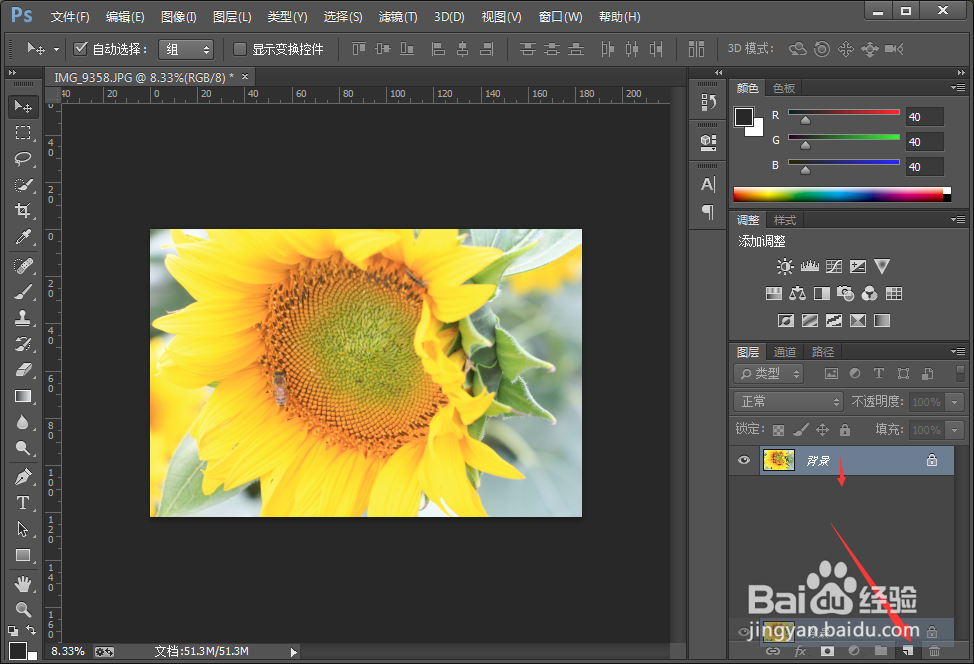Select the Eraser tool

(x=23, y=370)
